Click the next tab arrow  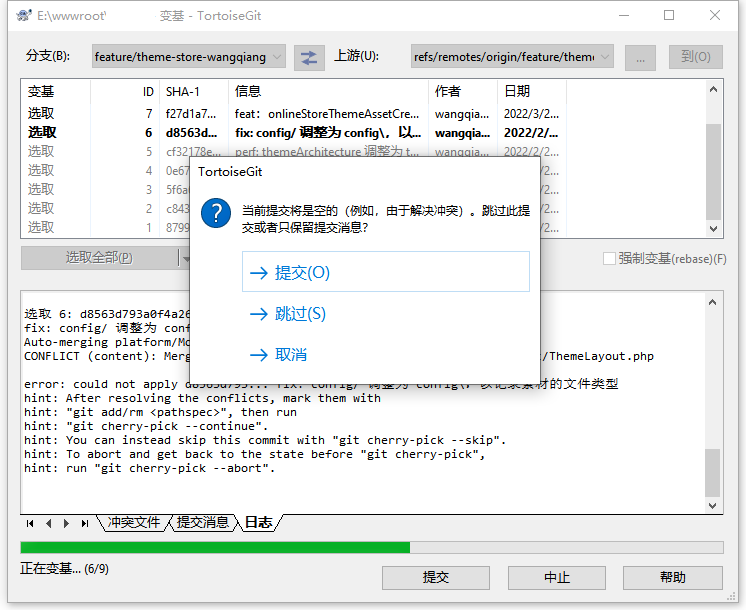pos(66,523)
